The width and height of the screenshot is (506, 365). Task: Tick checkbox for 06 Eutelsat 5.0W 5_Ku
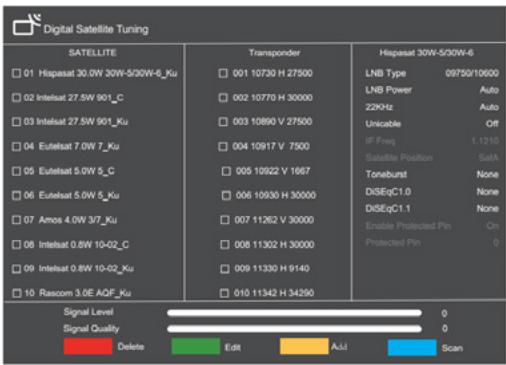coord(16,195)
